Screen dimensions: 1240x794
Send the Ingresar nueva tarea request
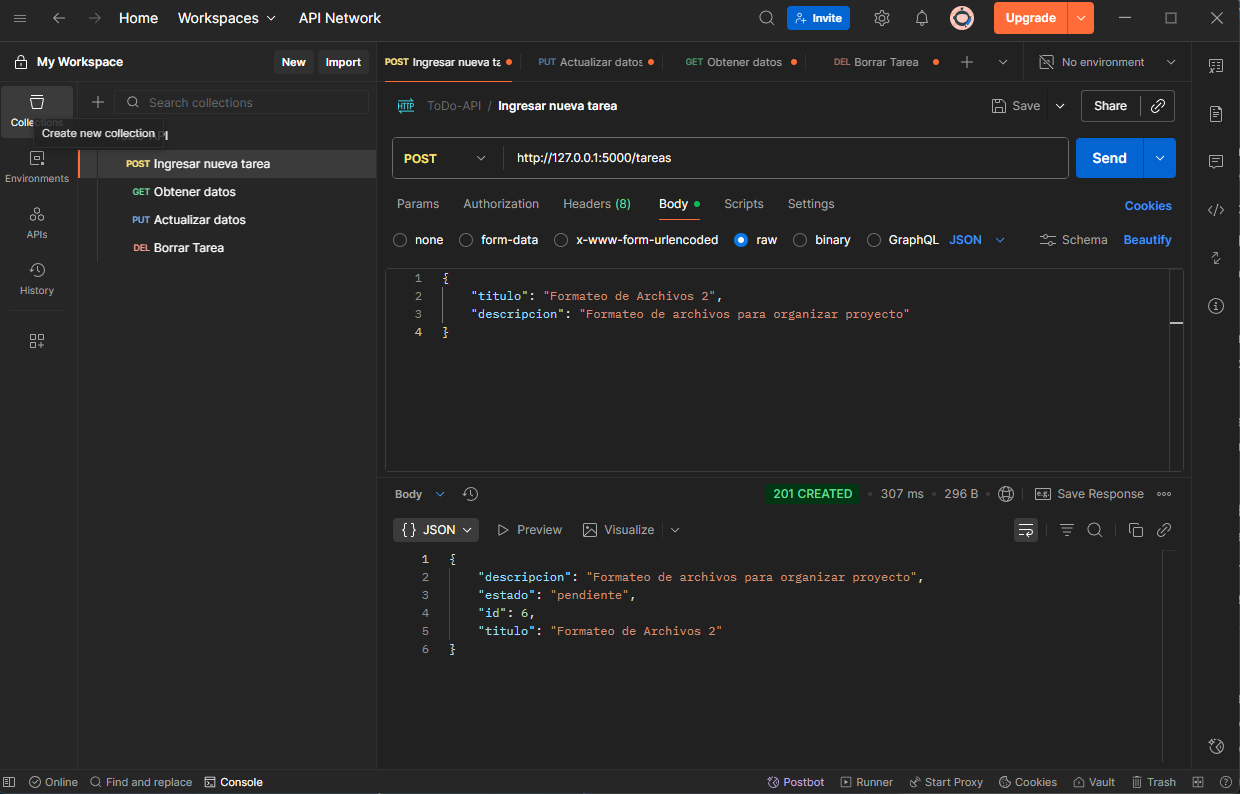point(1108,158)
